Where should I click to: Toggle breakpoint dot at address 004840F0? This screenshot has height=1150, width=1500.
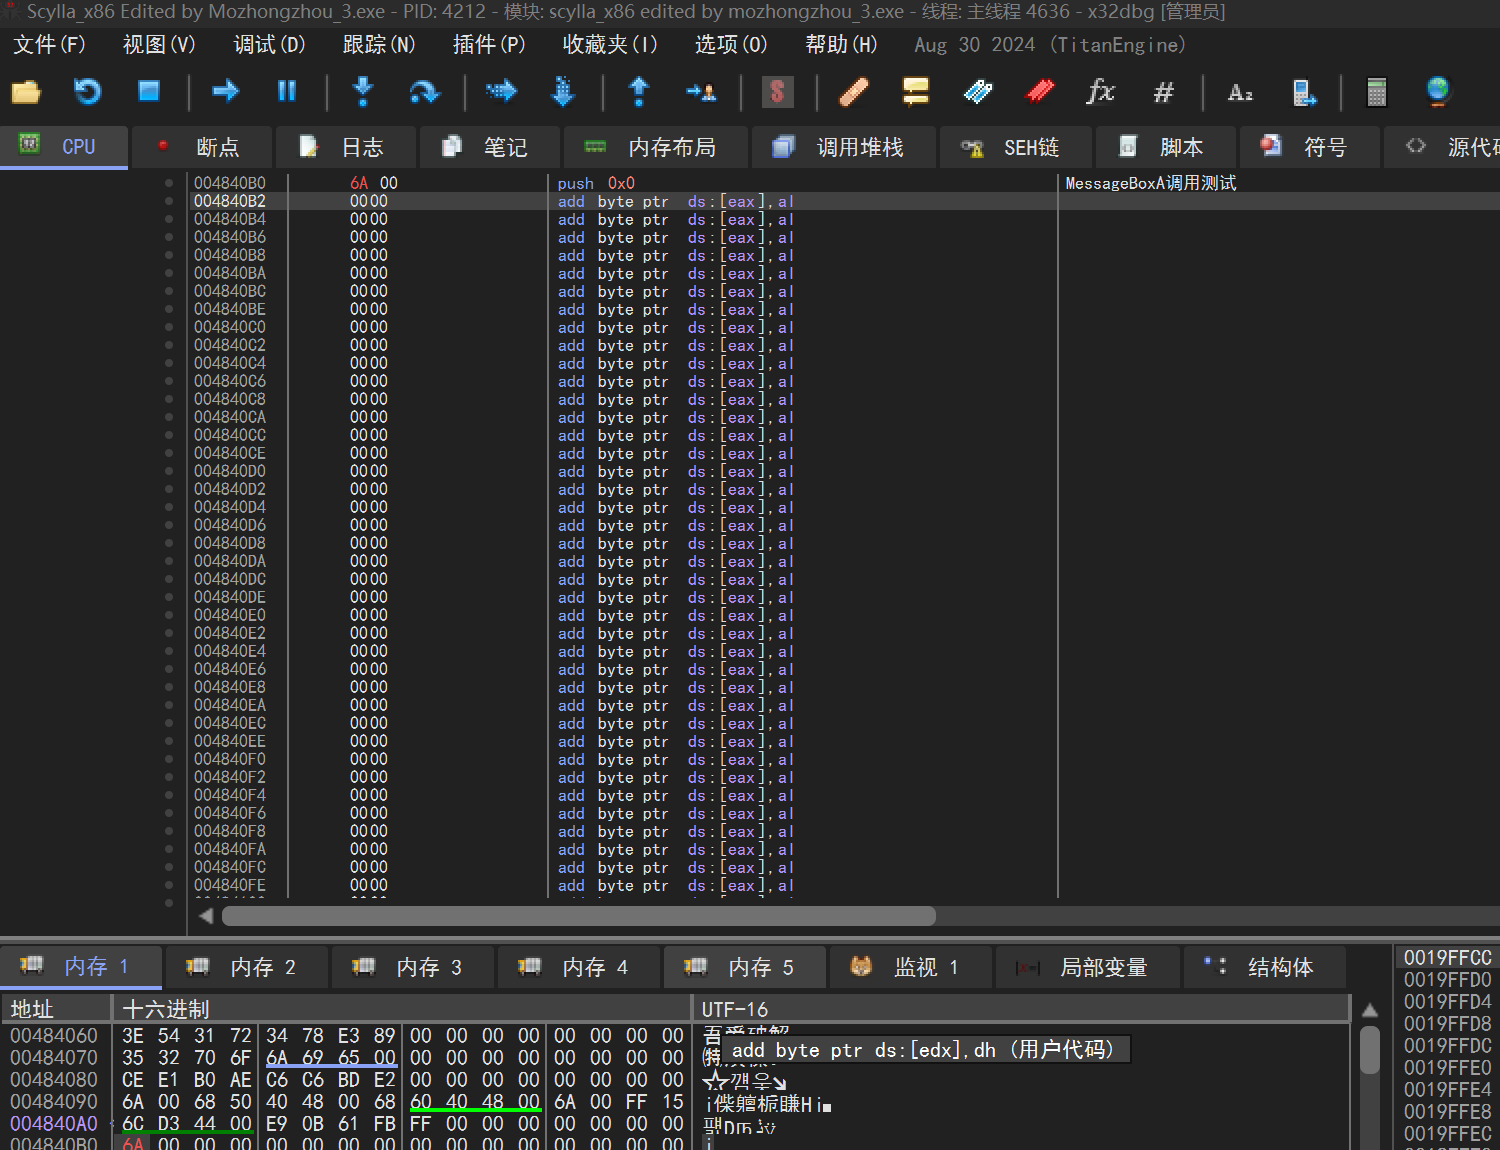[169, 759]
